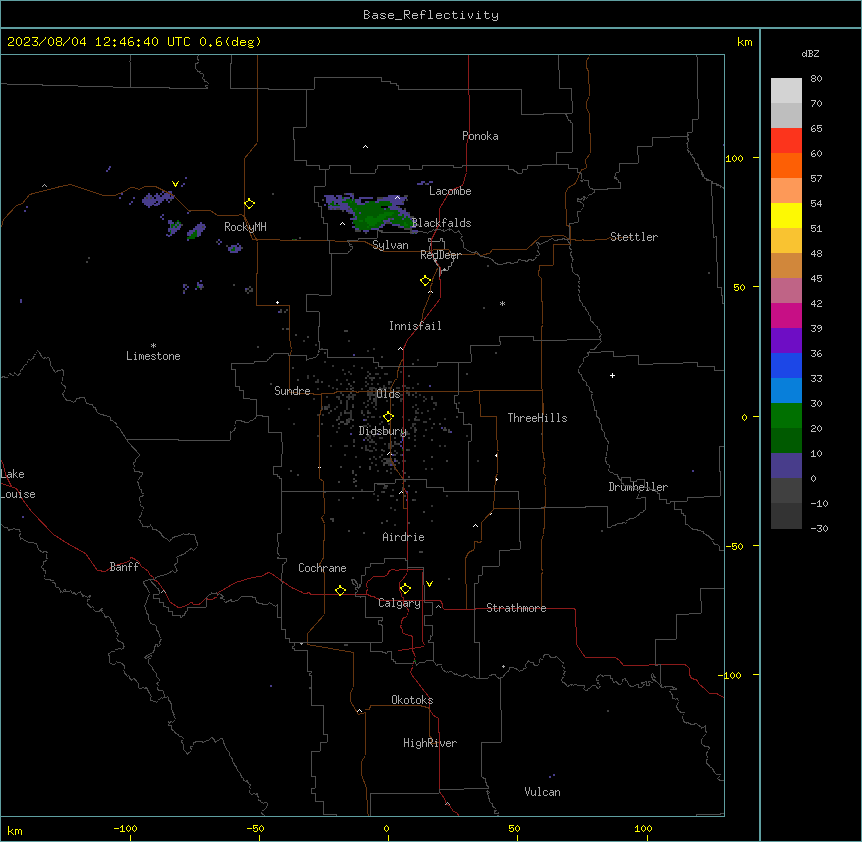
Task: Click the HighRiver map label
Action: coord(430,743)
